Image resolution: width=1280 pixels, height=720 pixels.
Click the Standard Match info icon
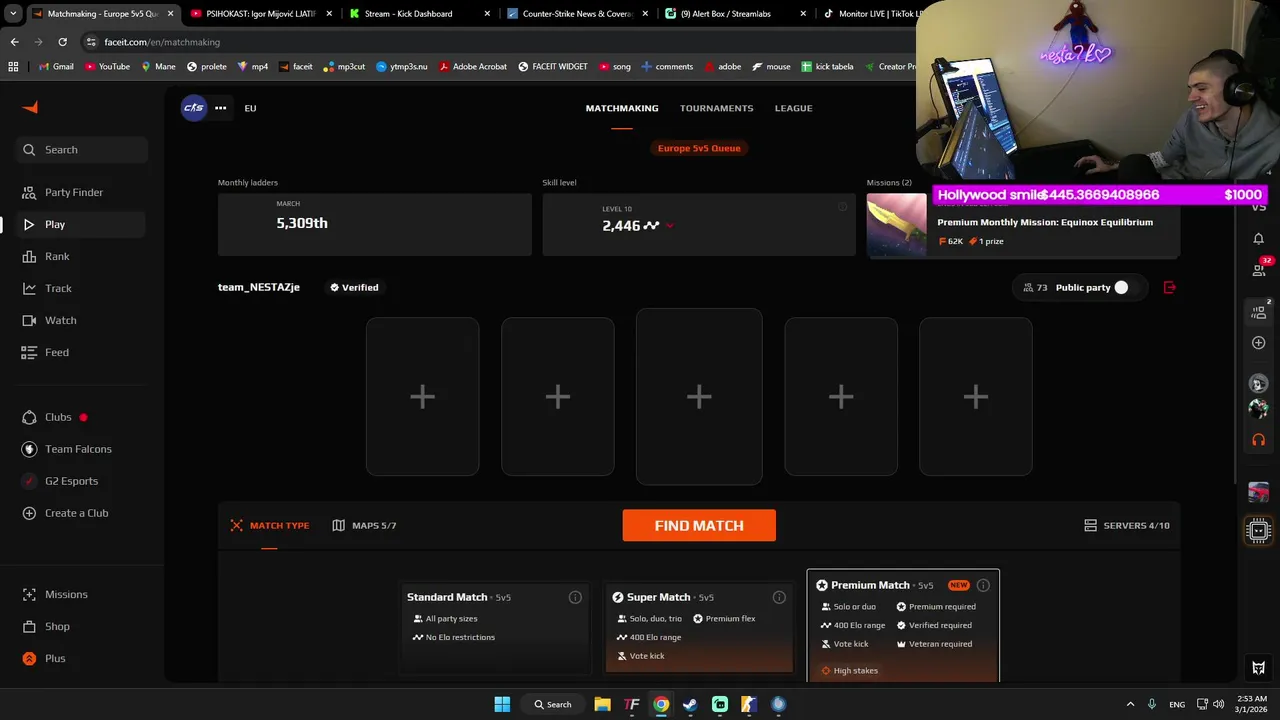[x=575, y=597]
